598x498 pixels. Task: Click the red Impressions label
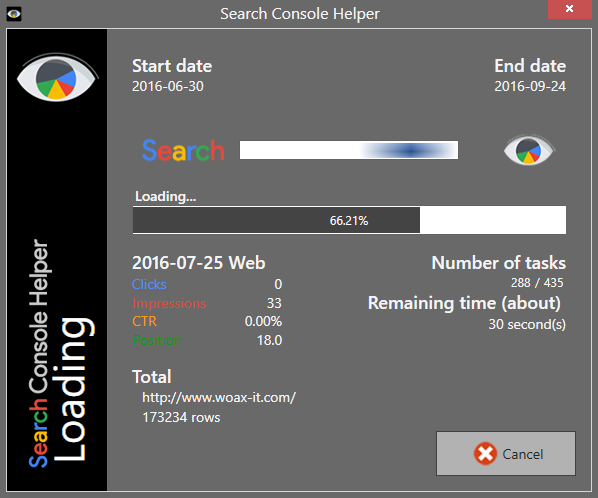click(169, 303)
